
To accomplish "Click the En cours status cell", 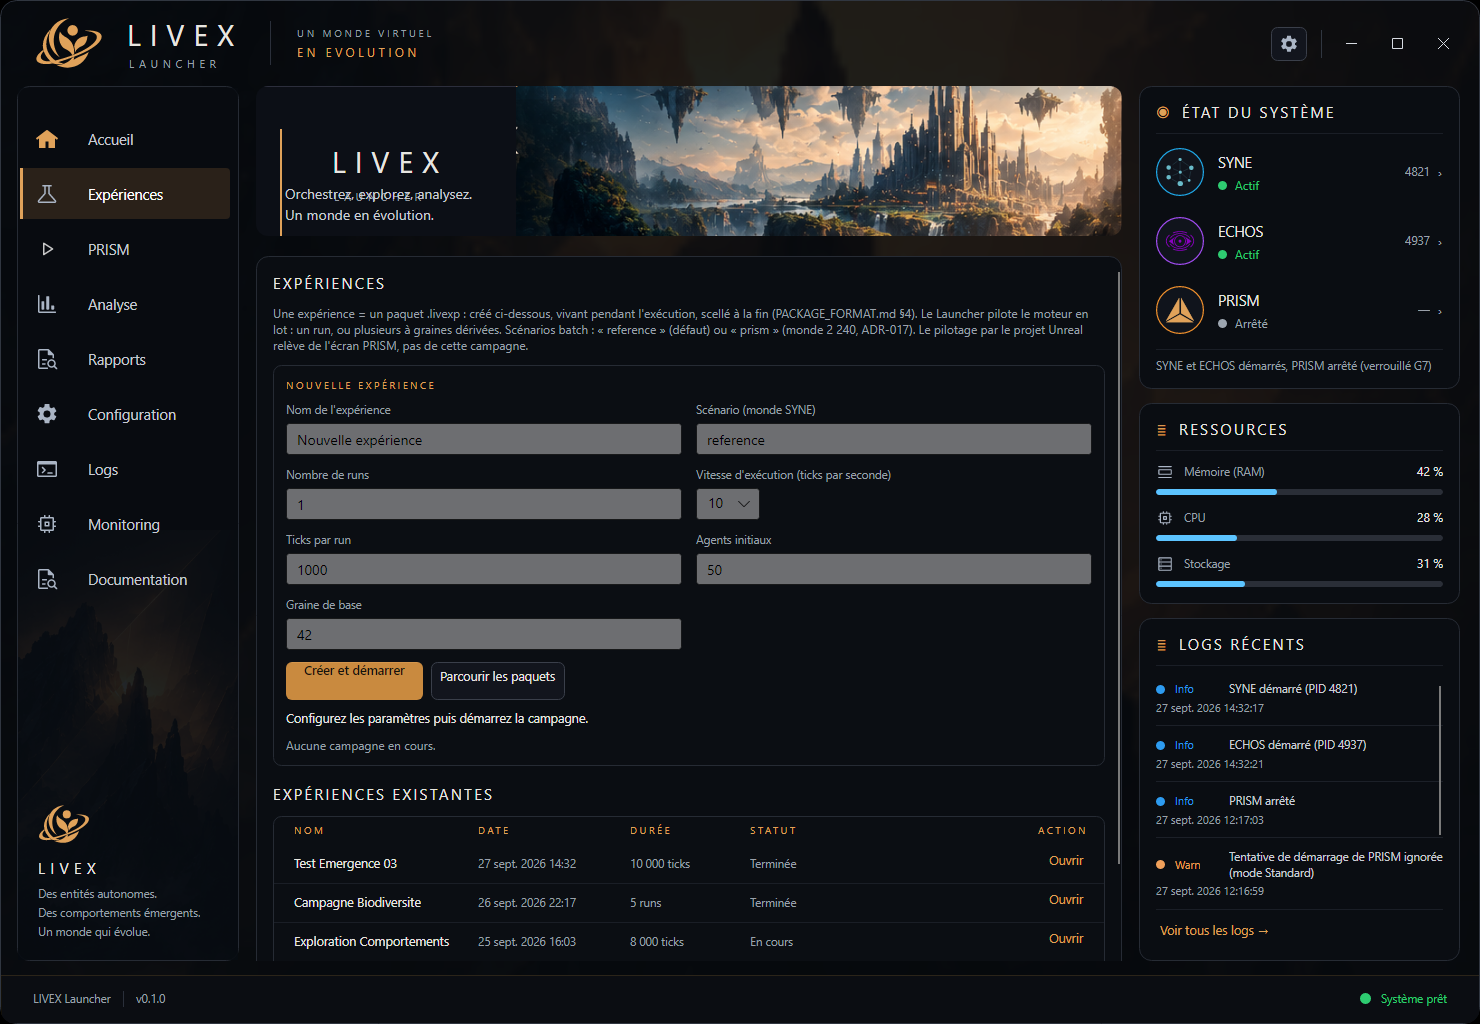I will [x=771, y=942].
